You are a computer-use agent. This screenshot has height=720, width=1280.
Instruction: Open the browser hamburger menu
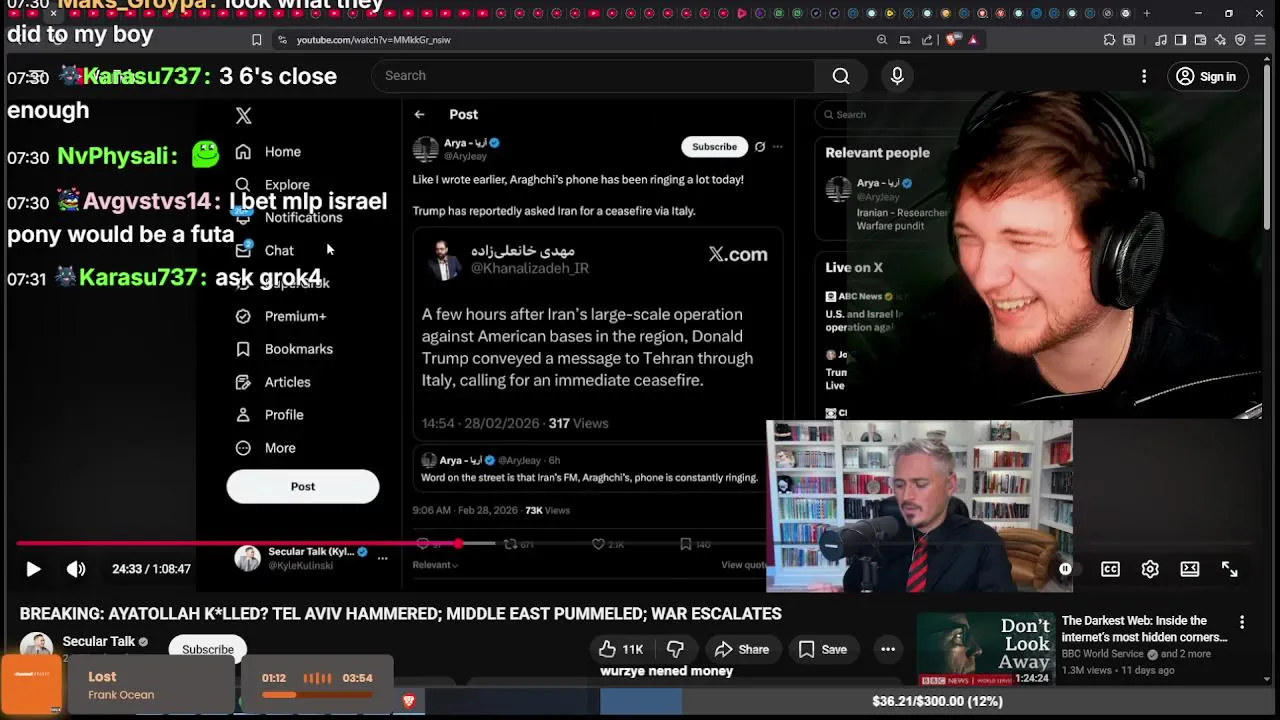click(1261, 40)
